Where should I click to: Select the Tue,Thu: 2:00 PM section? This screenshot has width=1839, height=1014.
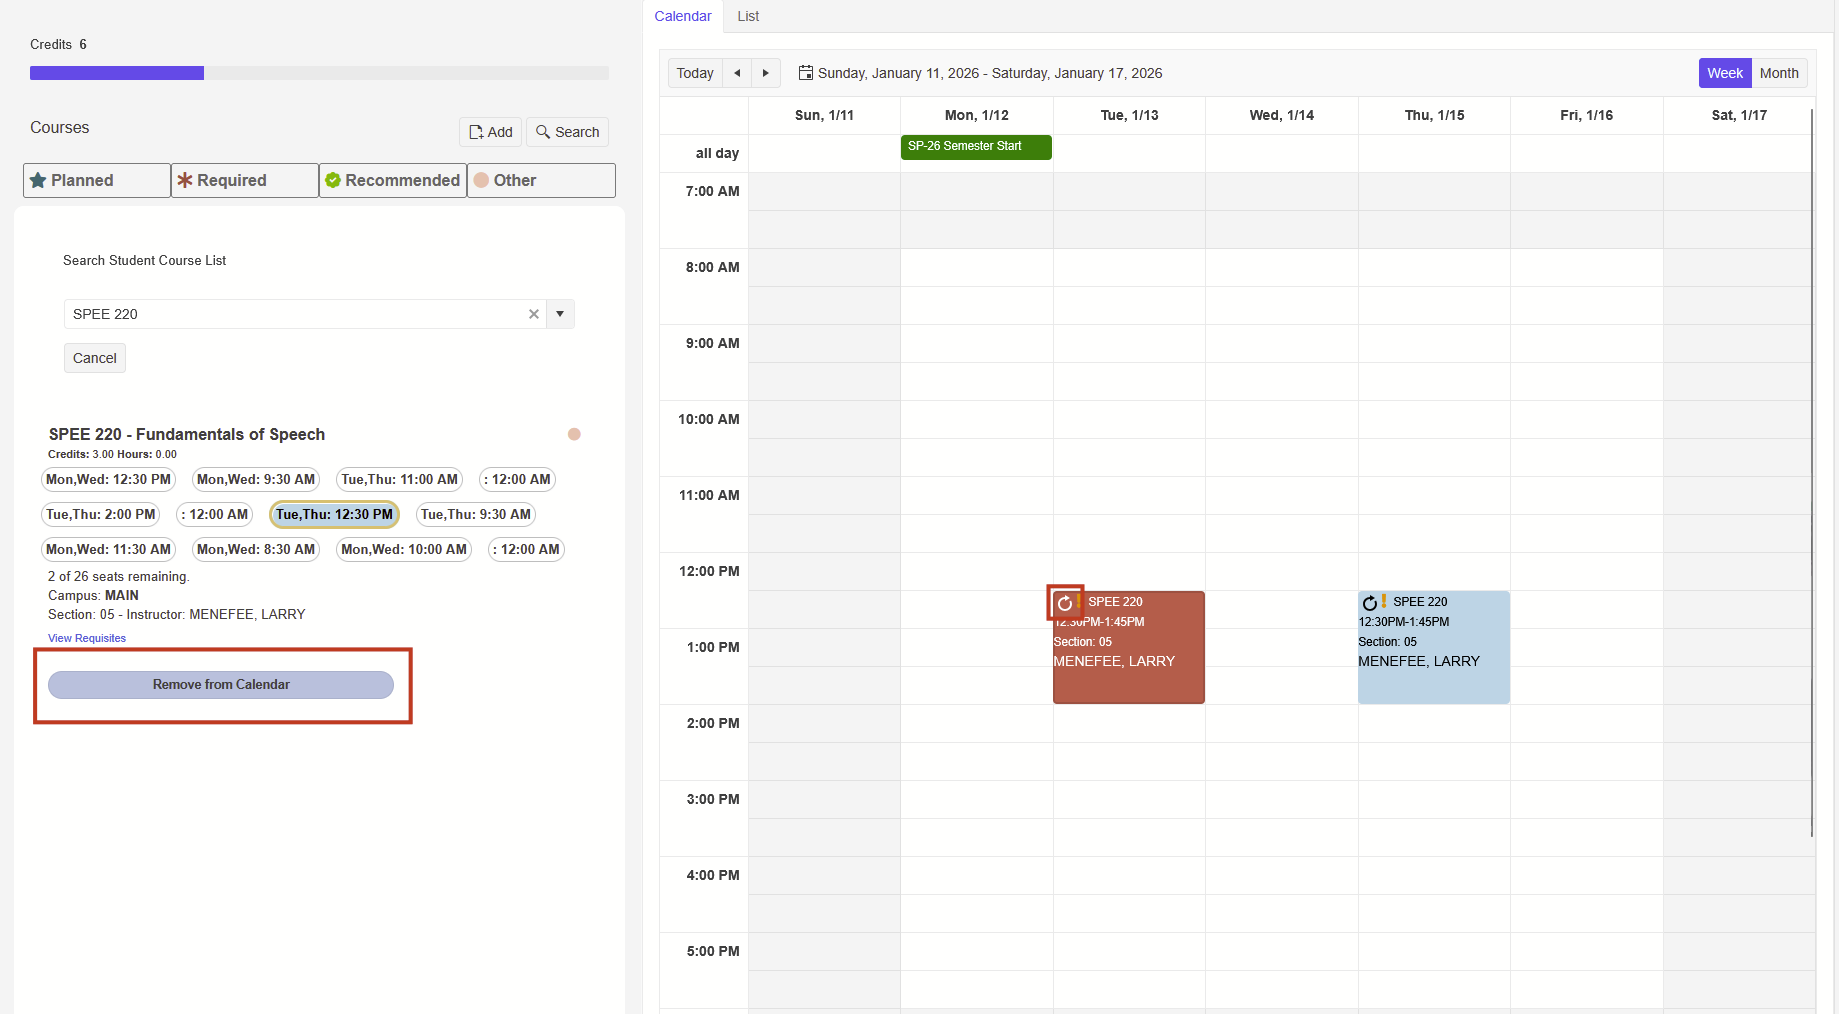[101, 515]
